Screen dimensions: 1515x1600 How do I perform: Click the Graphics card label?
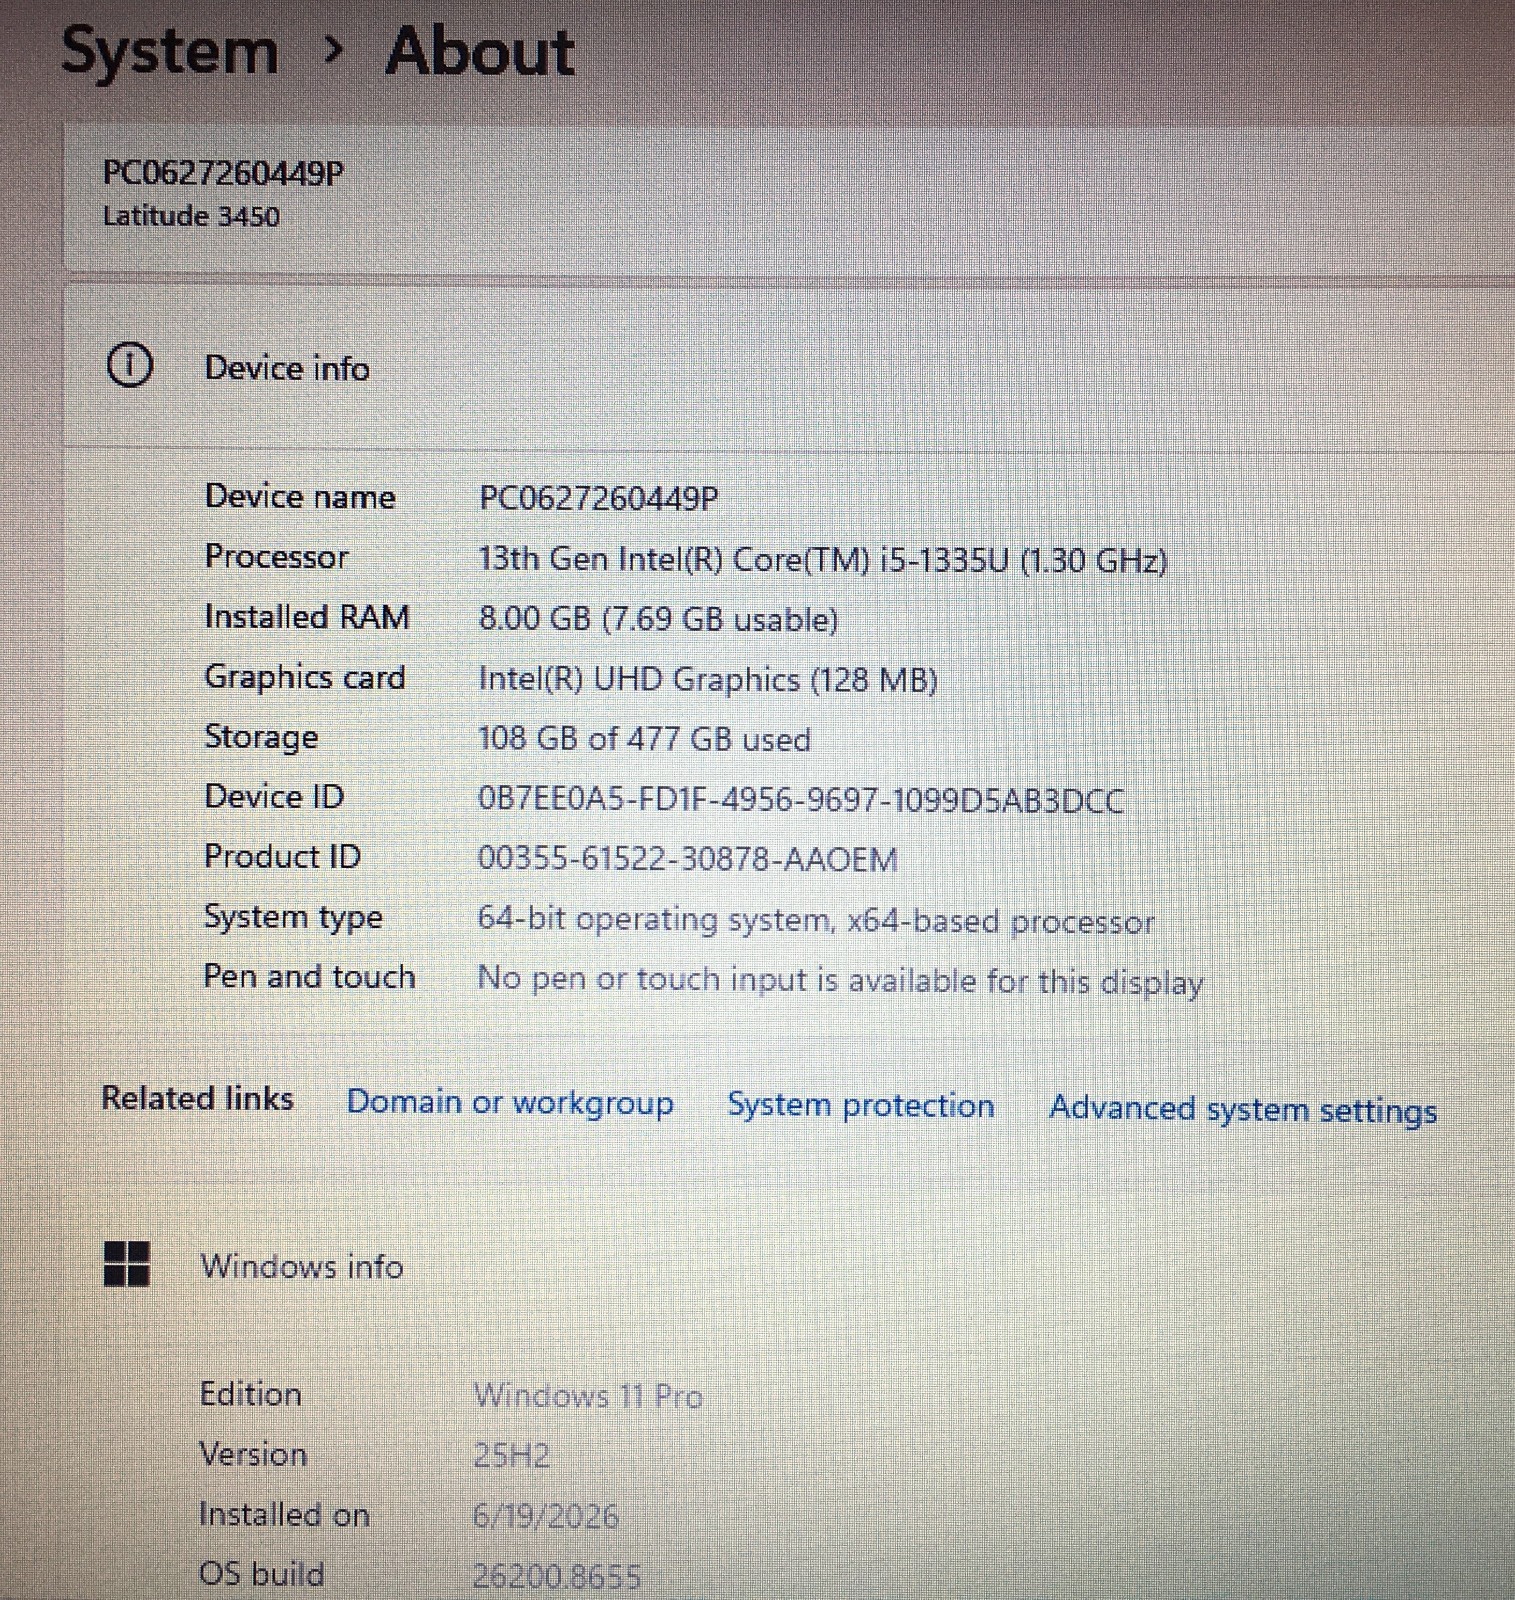pos(305,677)
